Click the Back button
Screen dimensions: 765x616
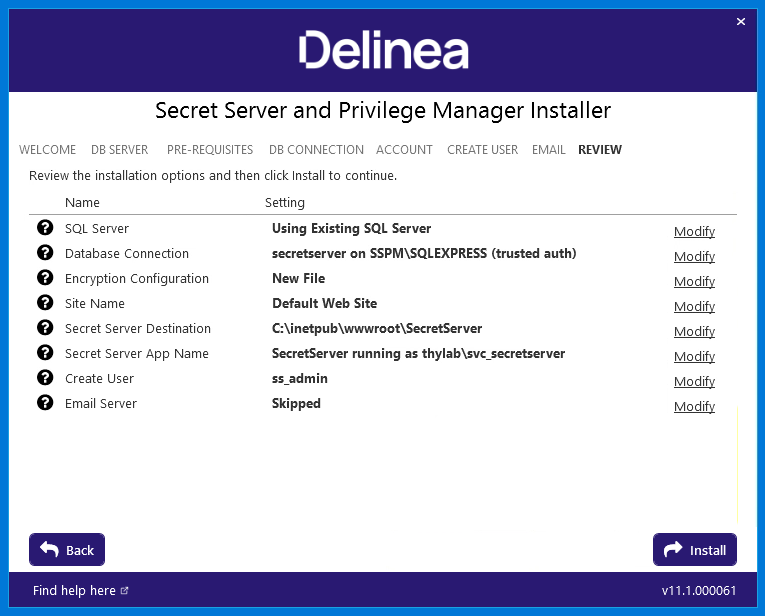click(x=67, y=550)
